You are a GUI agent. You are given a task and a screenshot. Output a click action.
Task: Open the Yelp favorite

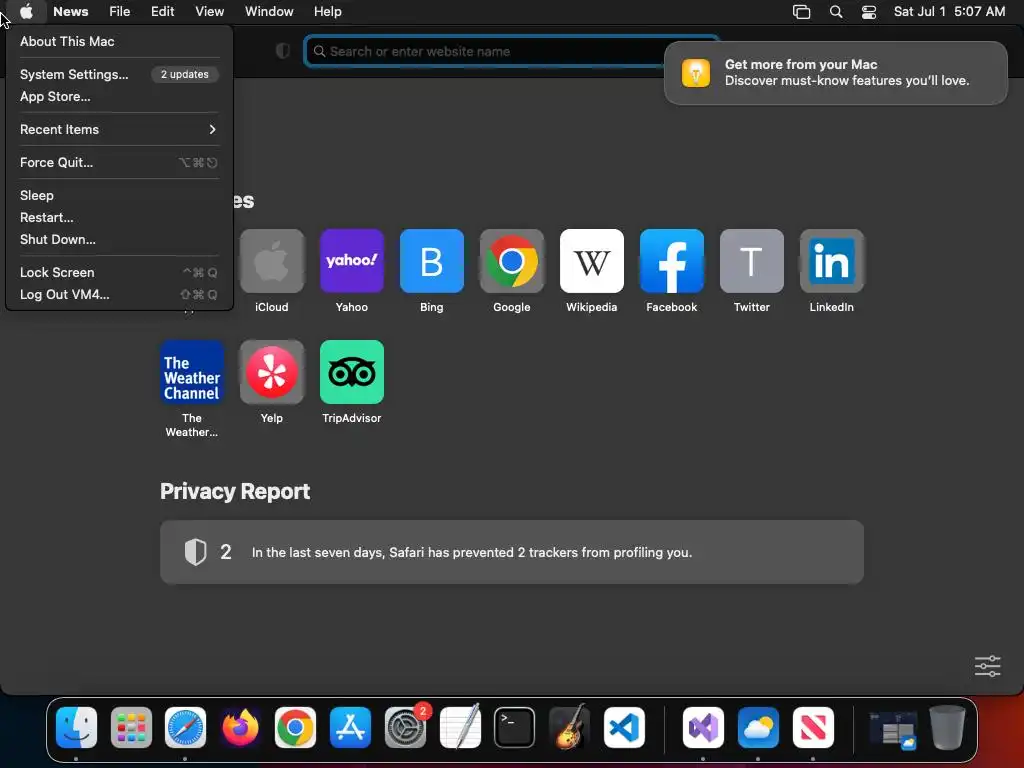tap(272, 372)
